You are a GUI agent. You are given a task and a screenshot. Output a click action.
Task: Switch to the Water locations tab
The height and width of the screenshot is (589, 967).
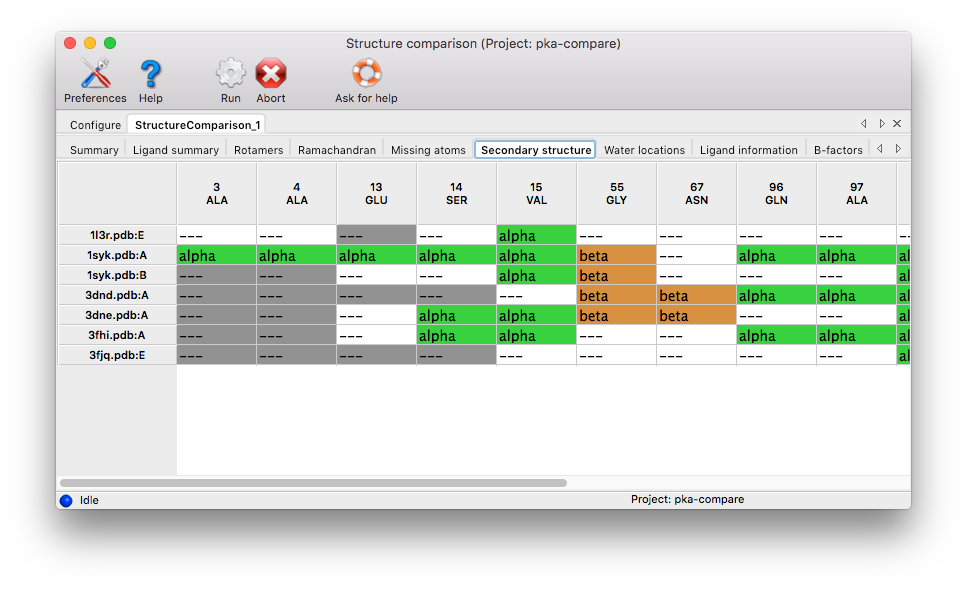click(x=644, y=150)
